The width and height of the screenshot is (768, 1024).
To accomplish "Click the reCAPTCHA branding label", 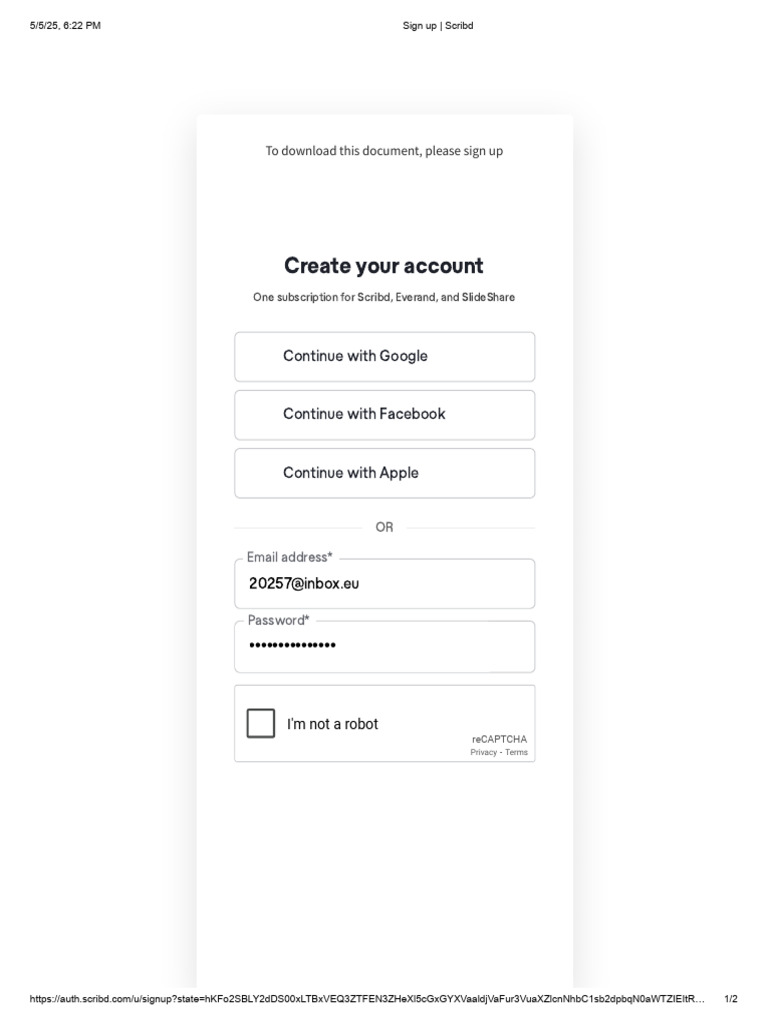I will [499, 739].
